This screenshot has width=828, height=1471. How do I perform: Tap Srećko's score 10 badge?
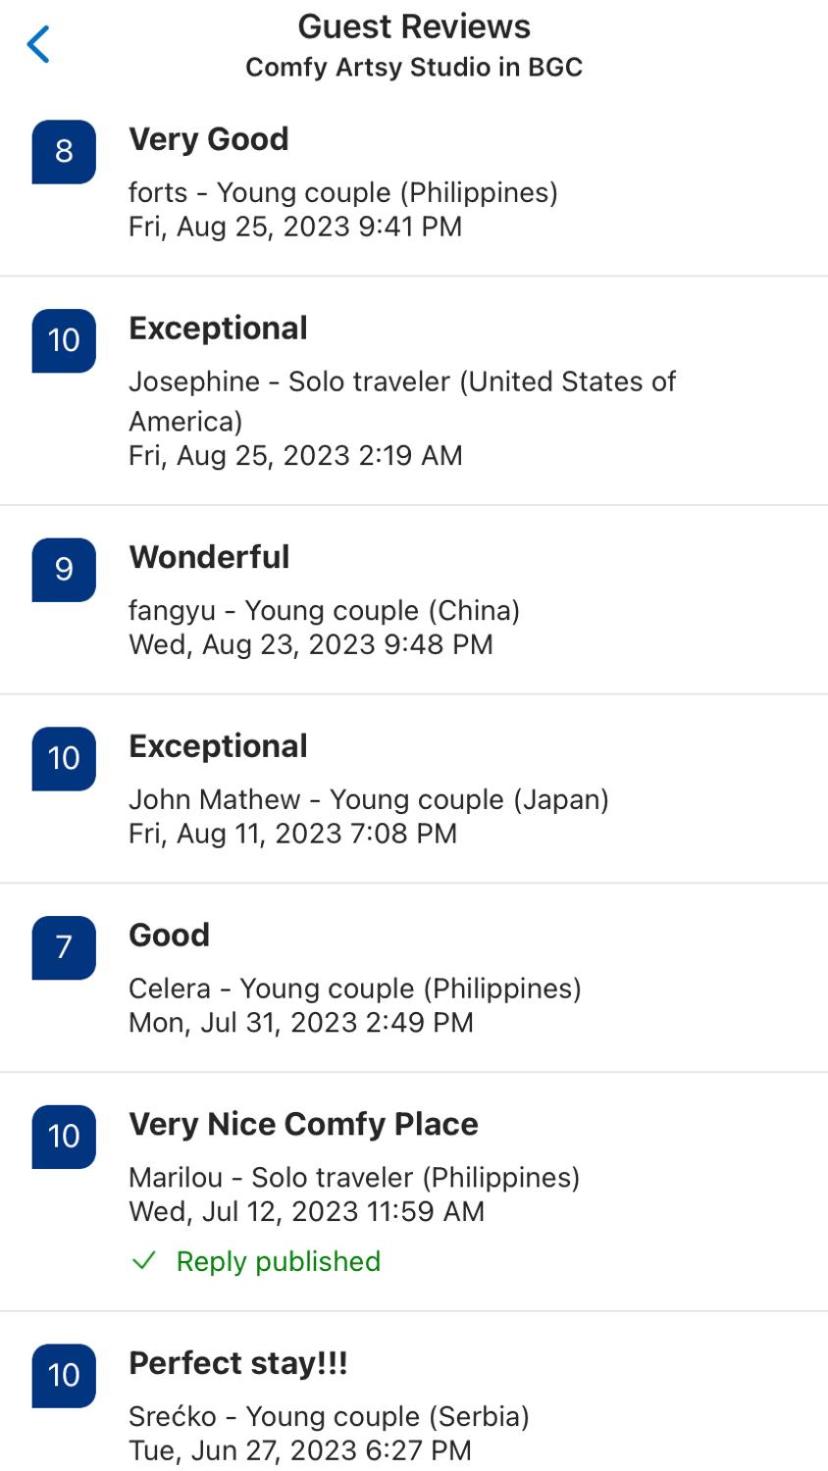[64, 1376]
